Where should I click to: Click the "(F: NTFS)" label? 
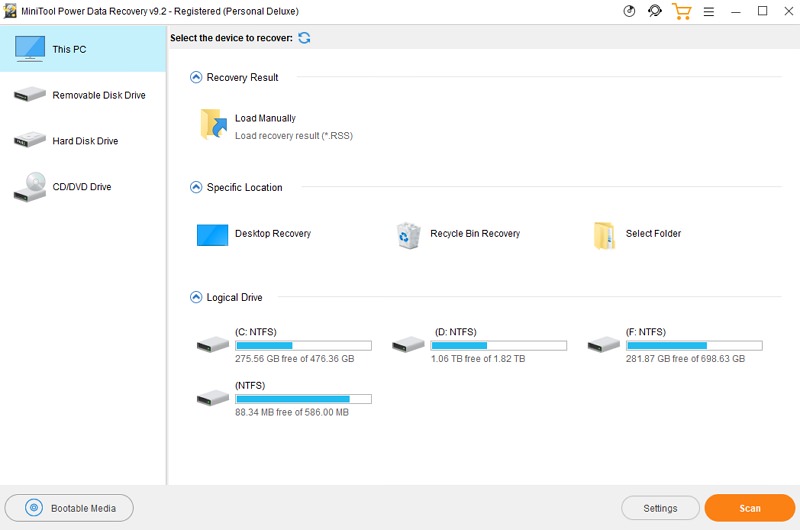[x=645, y=332]
